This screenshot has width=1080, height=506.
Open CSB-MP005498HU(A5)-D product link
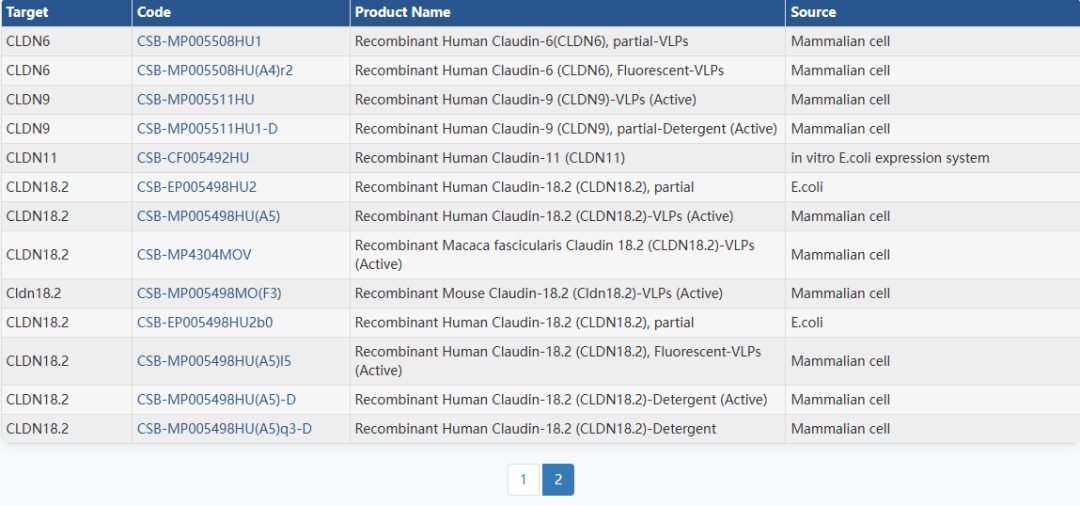(216, 400)
